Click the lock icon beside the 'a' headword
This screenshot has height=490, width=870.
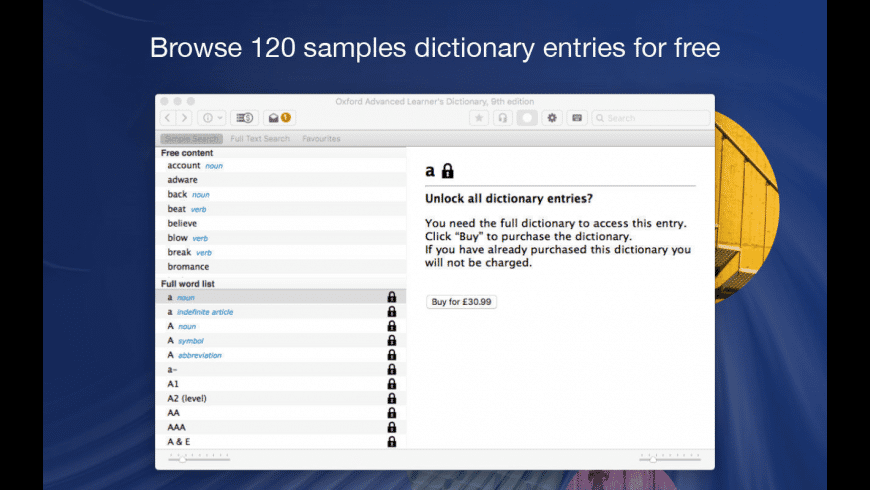coord(447,171)
